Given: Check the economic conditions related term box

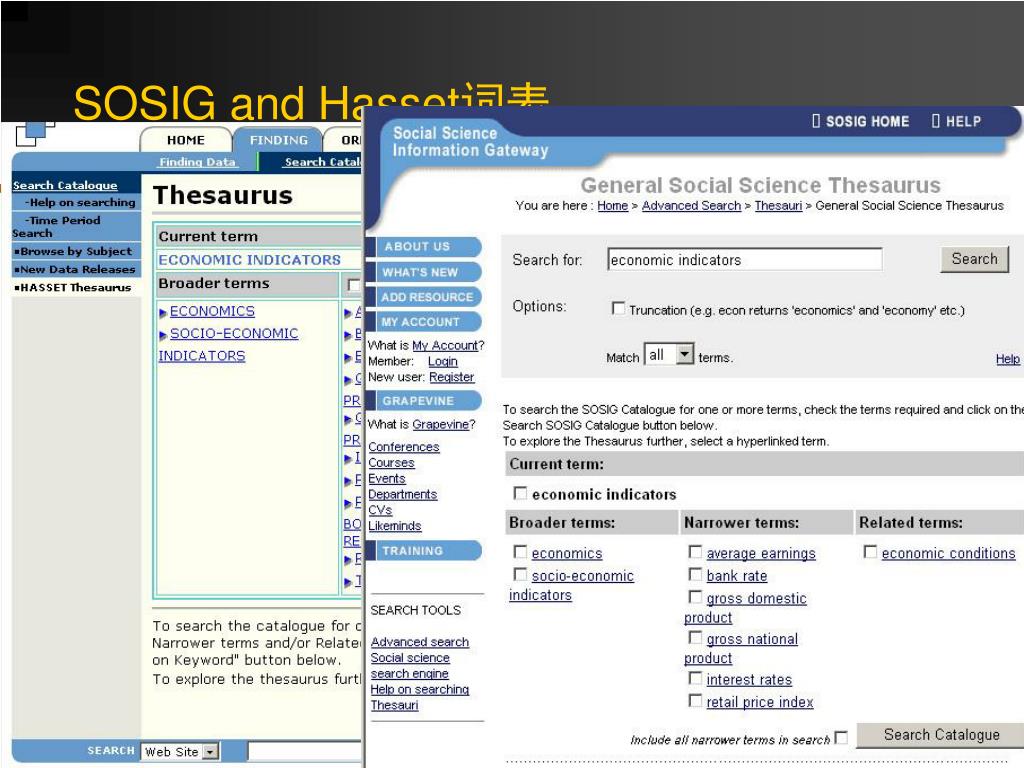Looking at the screenshot, I should point(871,552).
